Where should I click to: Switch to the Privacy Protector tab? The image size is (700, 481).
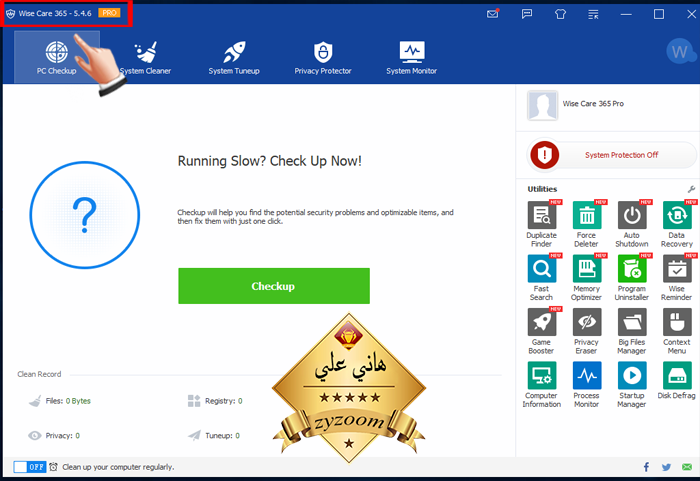tap(323, 57)
